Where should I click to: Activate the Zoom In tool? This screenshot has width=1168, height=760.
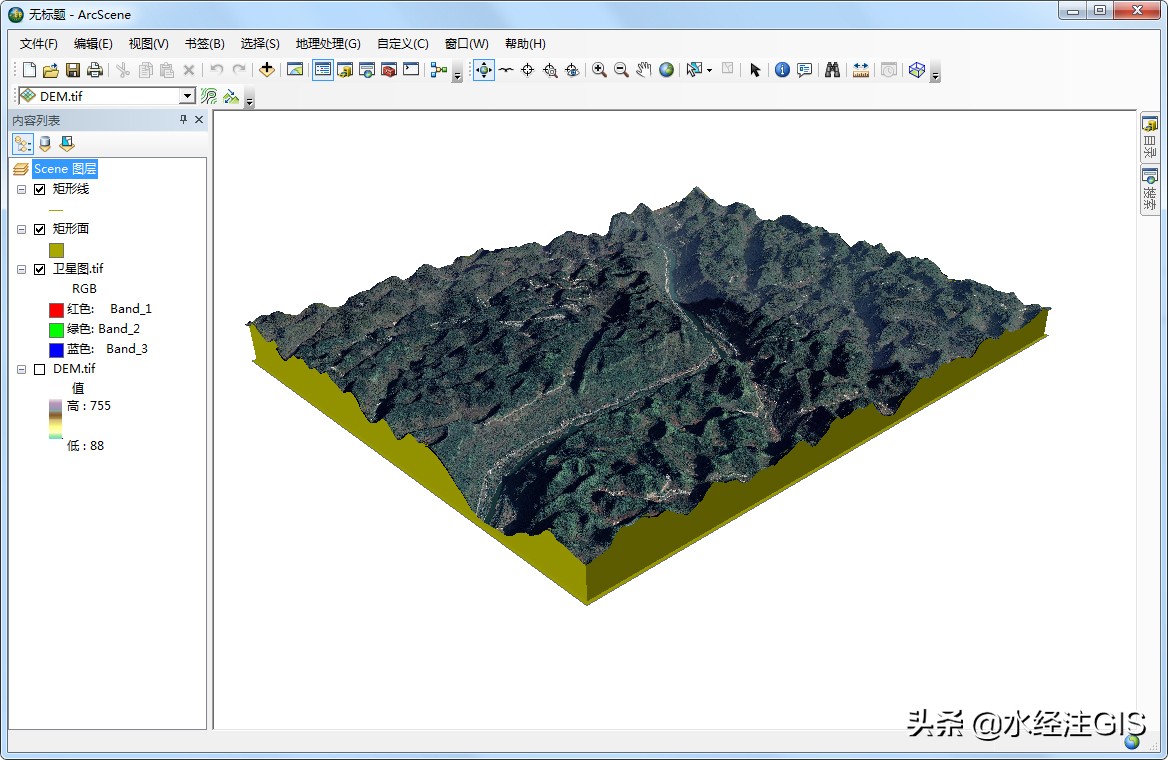[601, 70]
